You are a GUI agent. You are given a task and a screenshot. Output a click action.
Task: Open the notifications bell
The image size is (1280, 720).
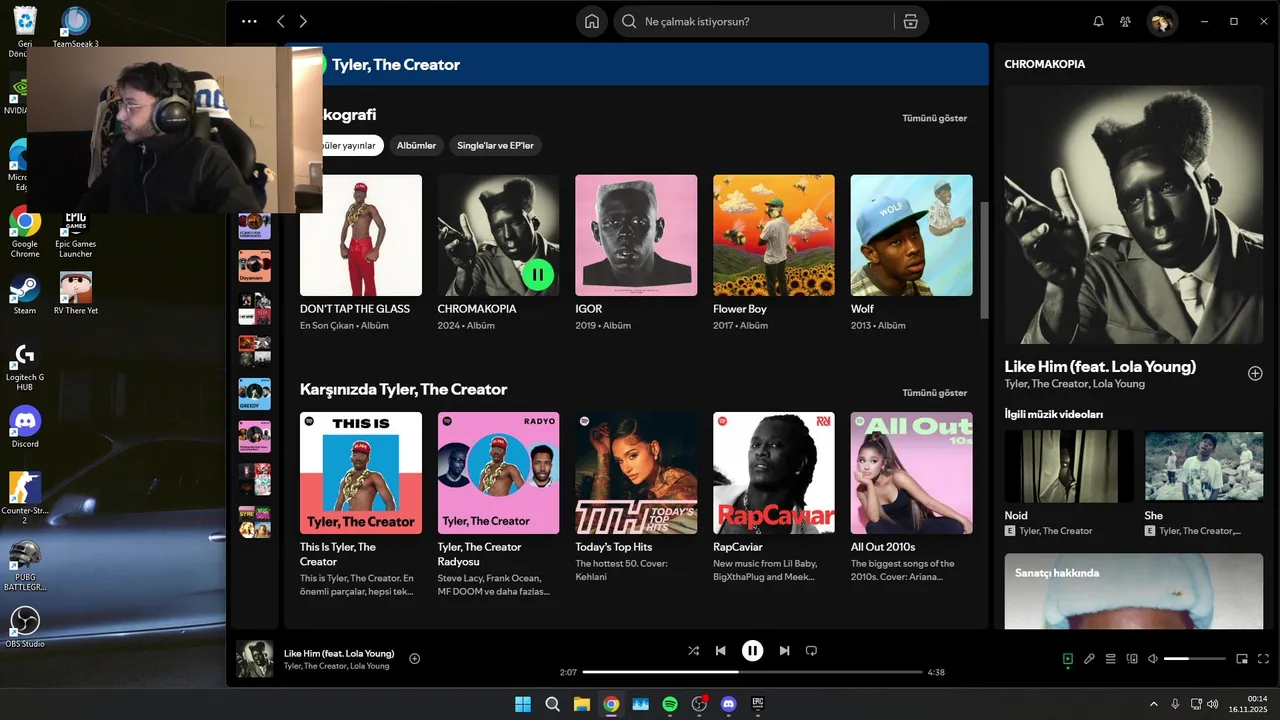click(x=1098, y=21)
